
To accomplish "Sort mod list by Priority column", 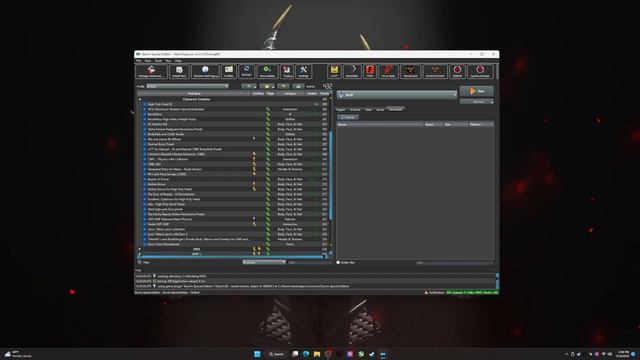I will click(324, 93).
